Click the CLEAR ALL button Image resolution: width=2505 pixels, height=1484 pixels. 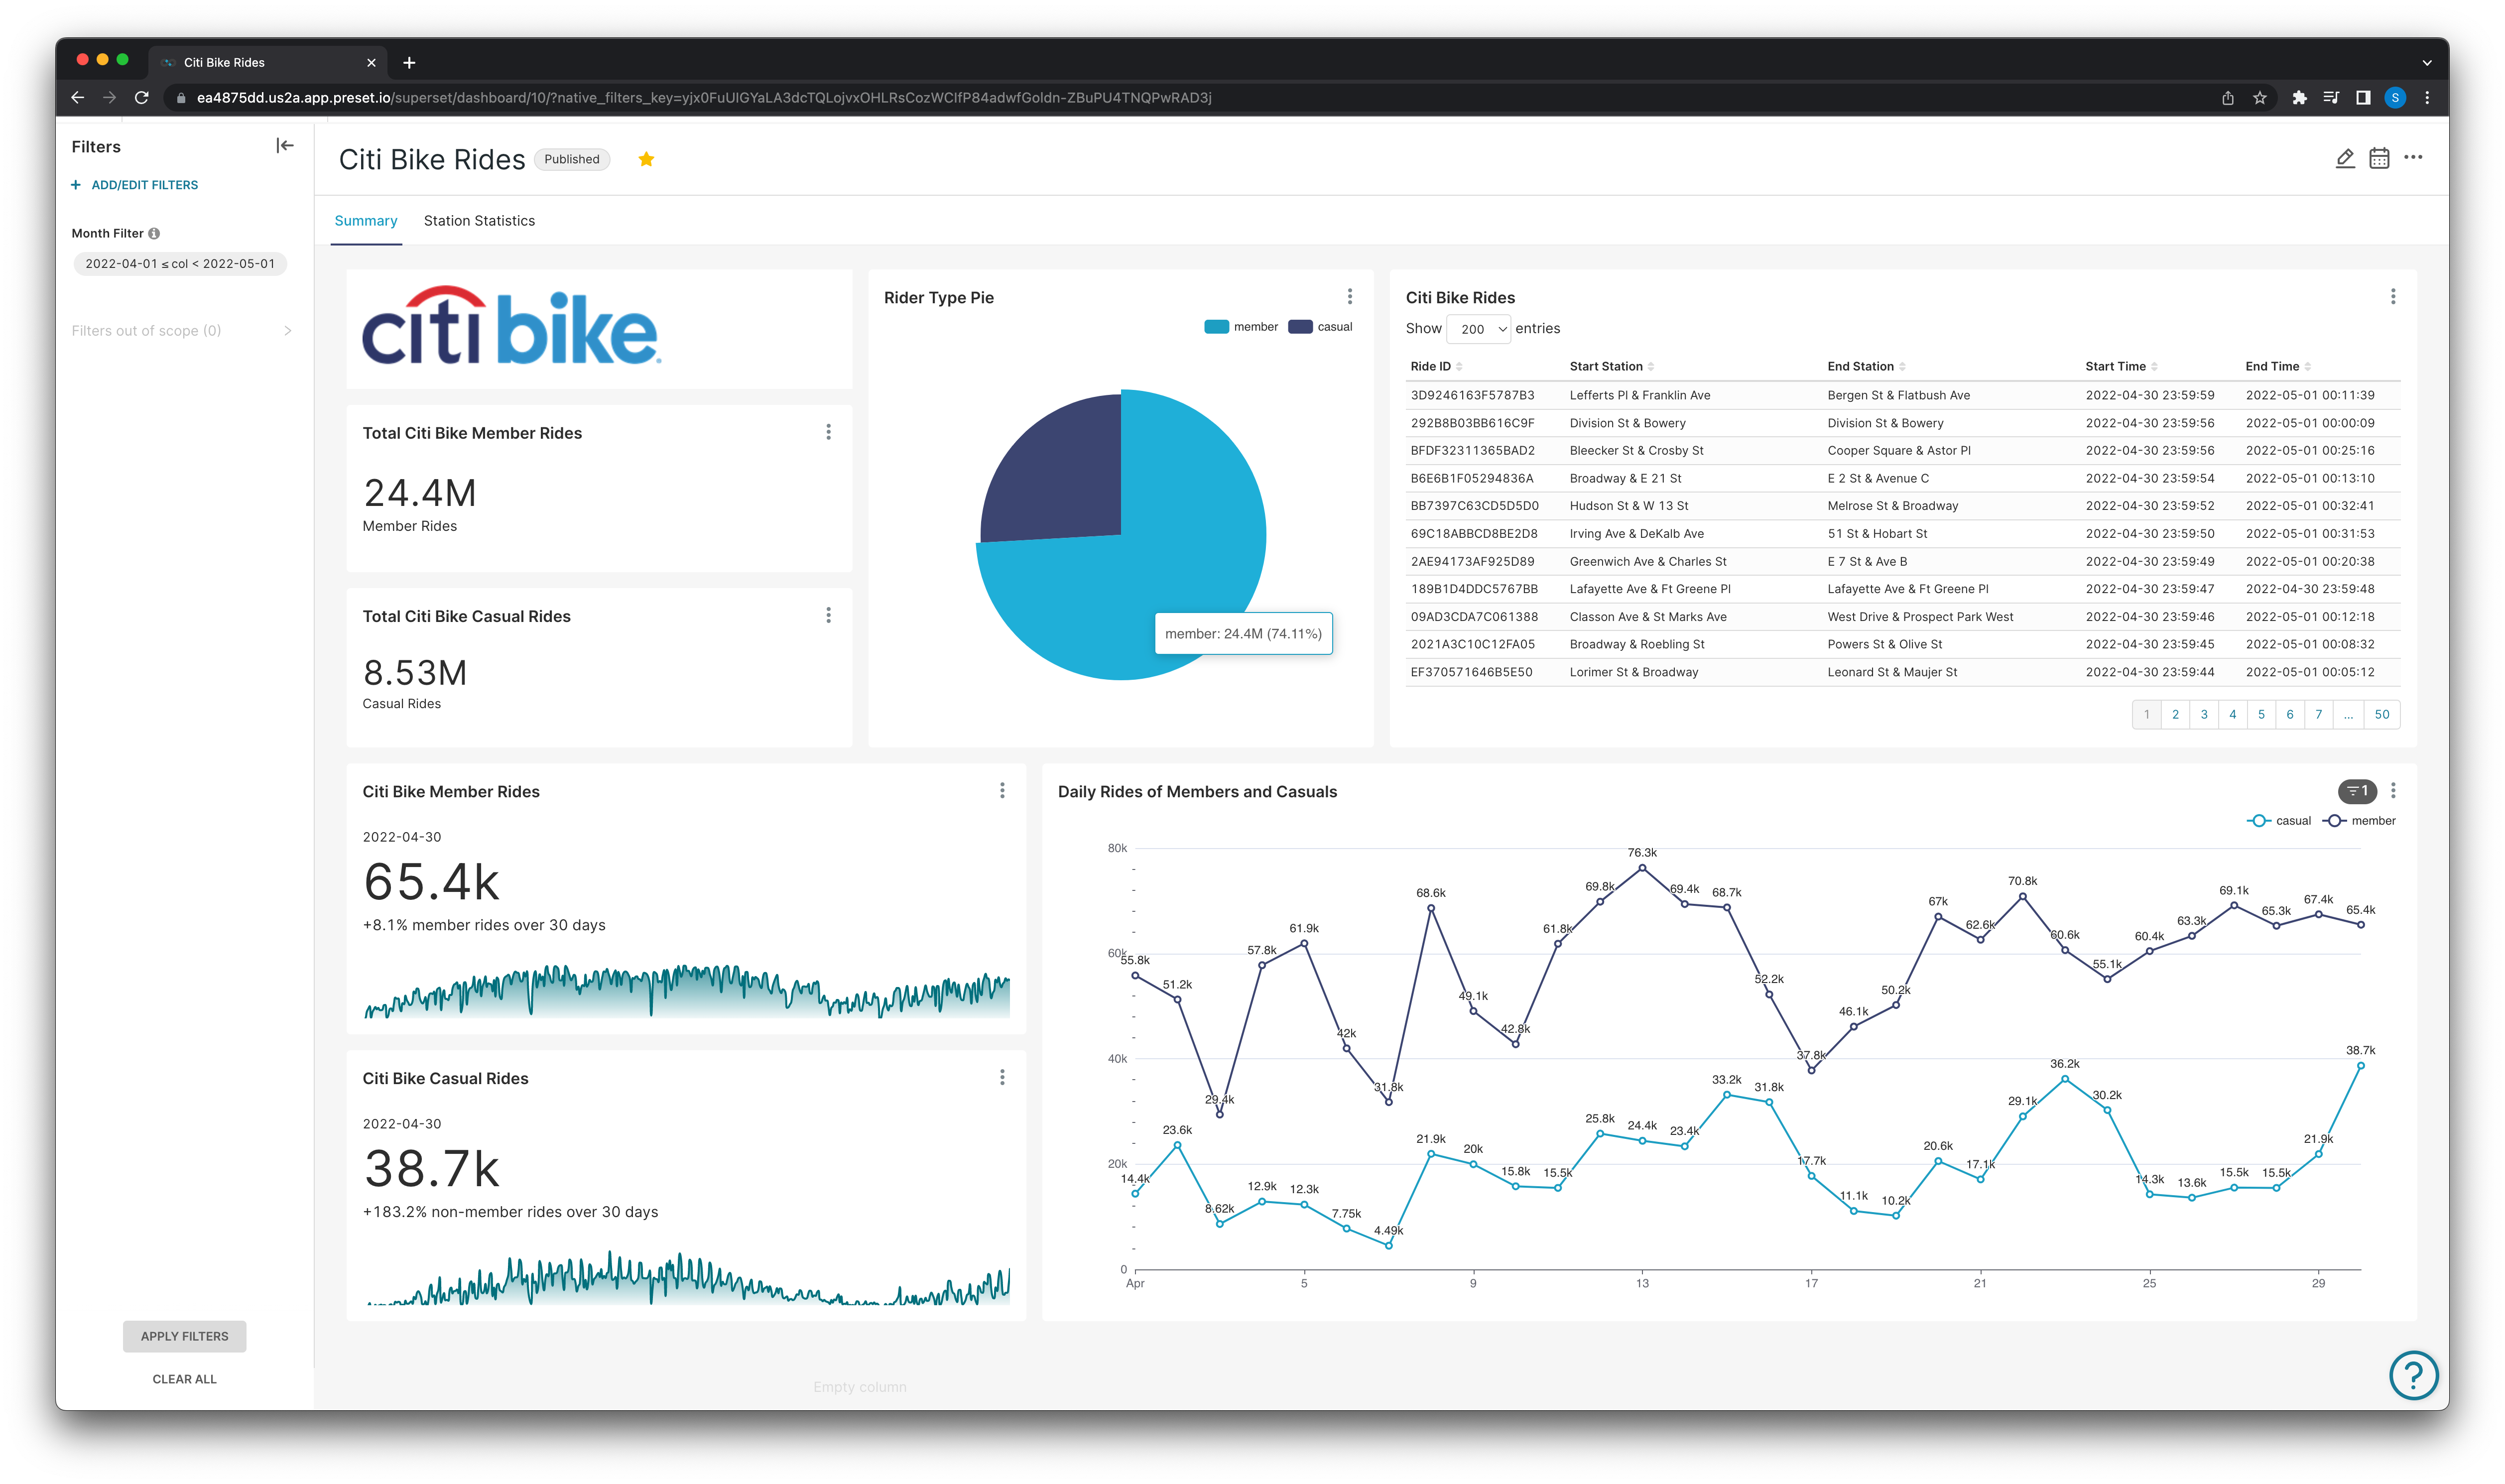[184, 1379]
